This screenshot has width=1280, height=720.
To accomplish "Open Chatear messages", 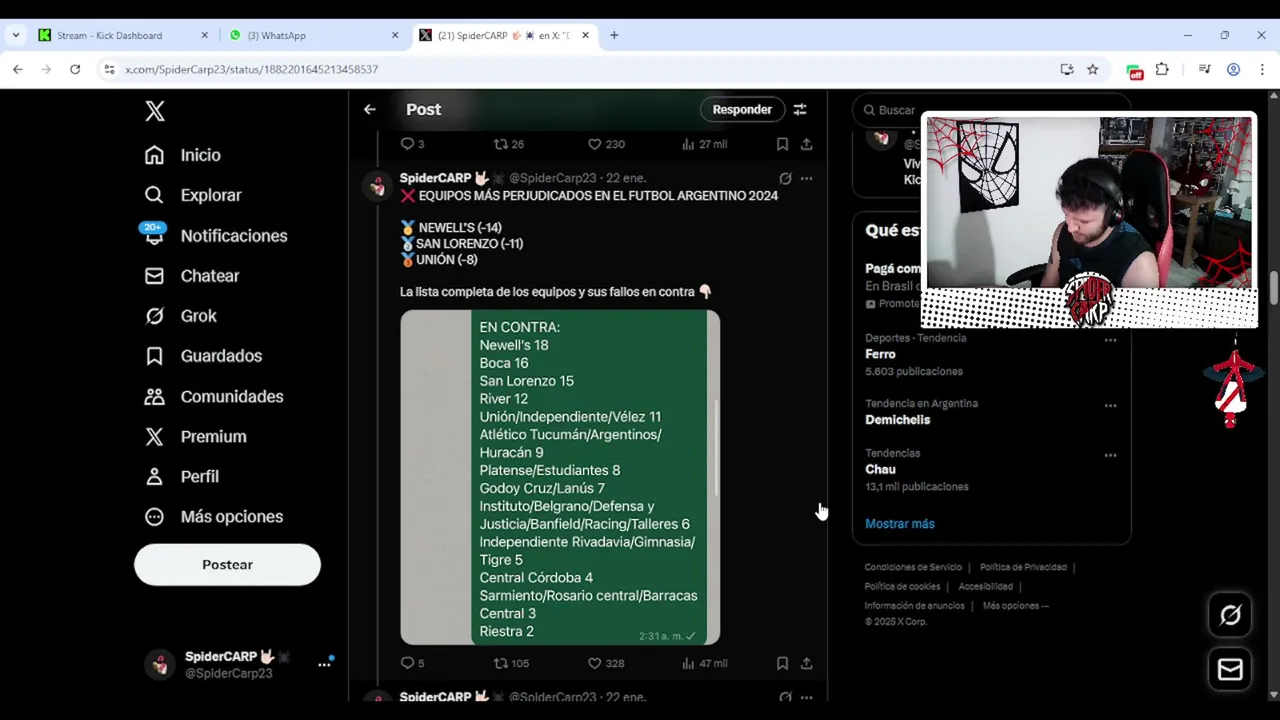I will [191, 276].
